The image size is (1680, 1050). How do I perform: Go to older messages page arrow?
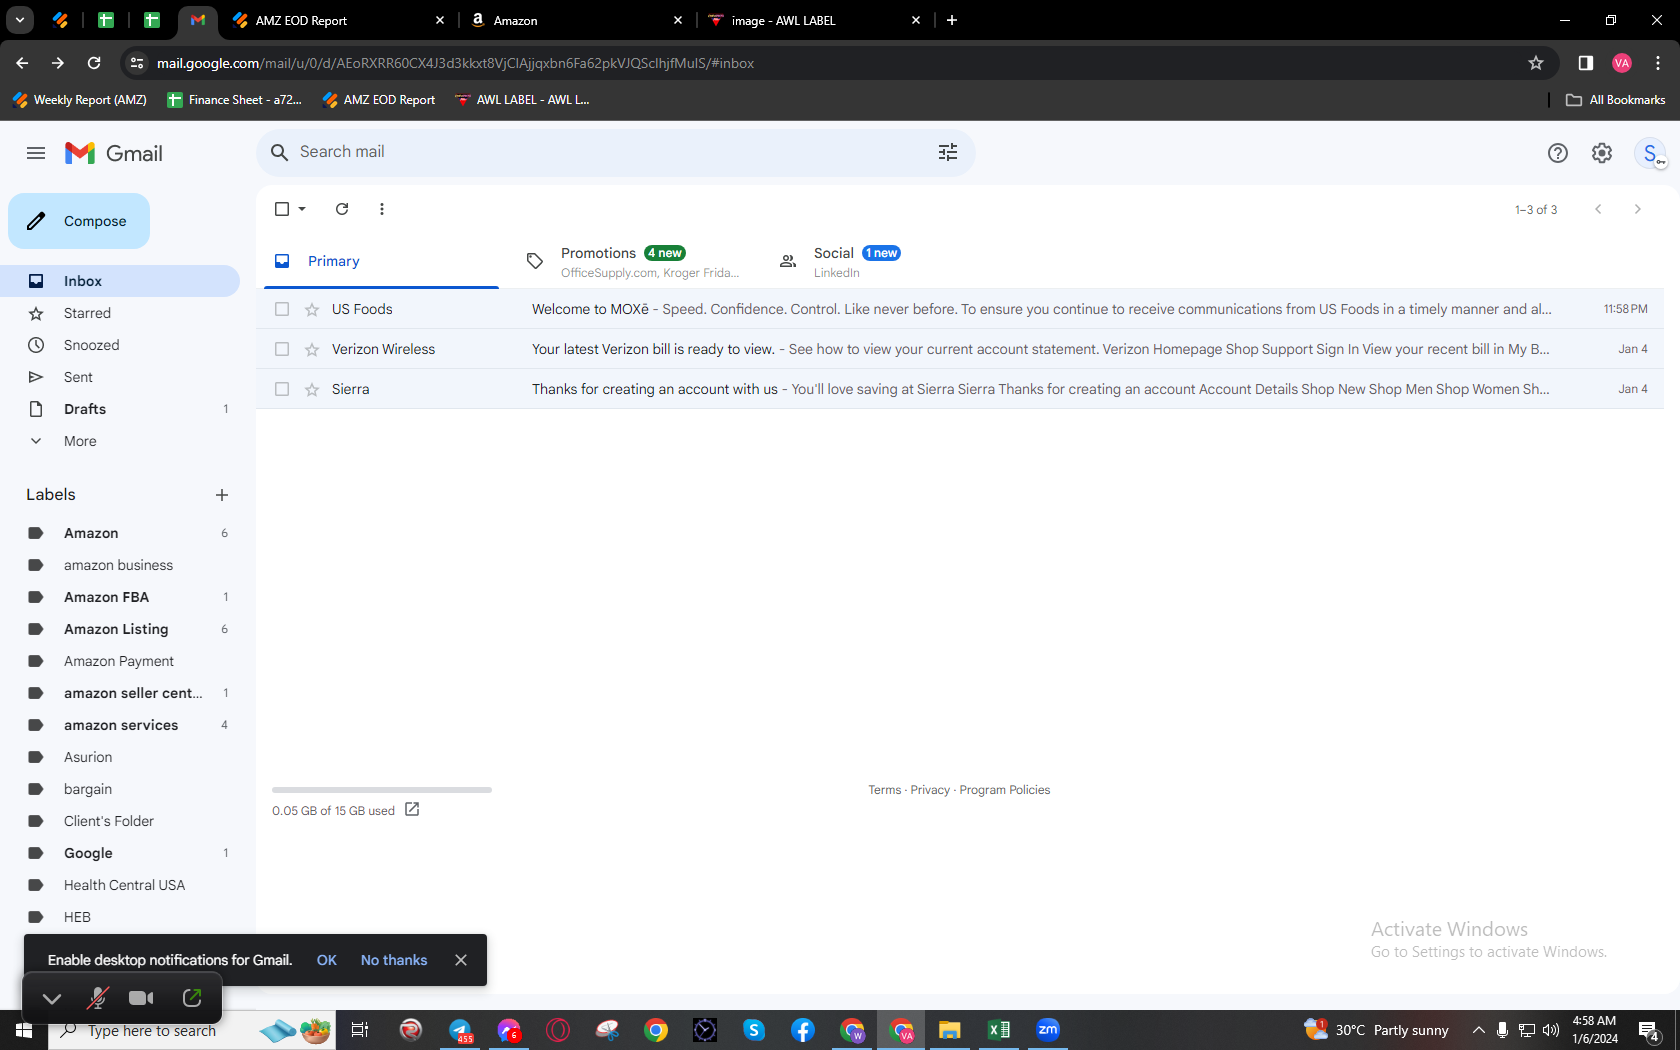[1637, 209]
